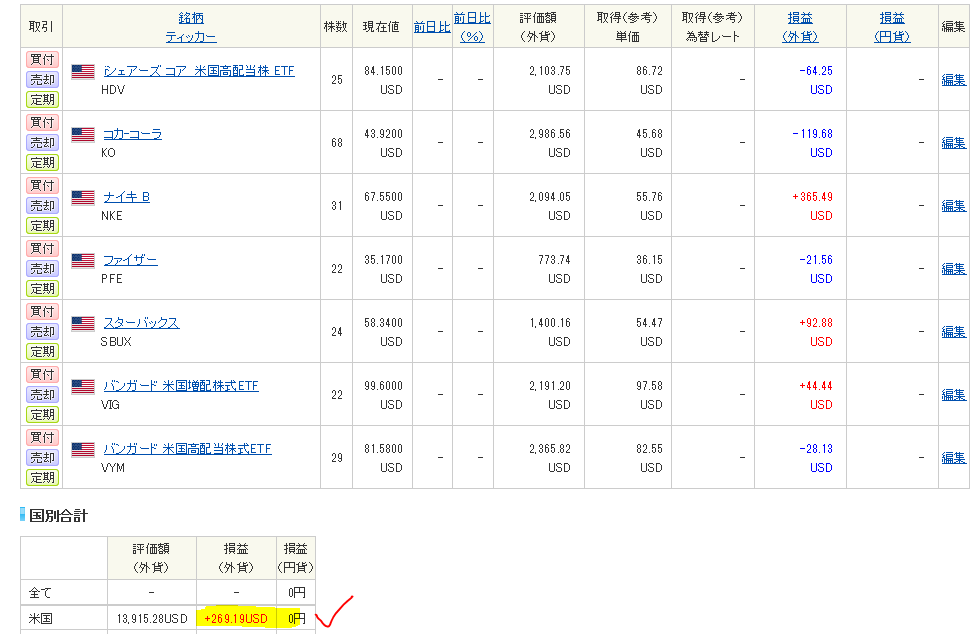
Task: Click 売却 in the NKE row
Action: pyautogui.click(x=42, y=205)
